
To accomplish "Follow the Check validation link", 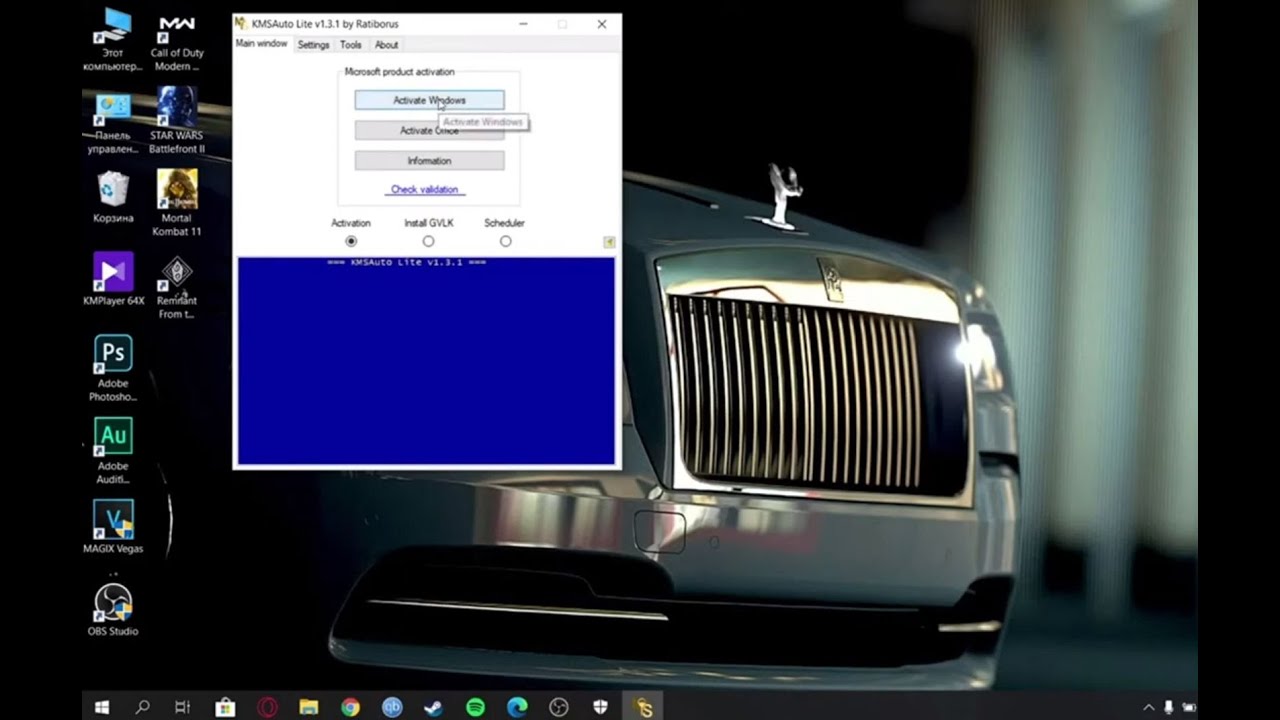I will (424, 189).
